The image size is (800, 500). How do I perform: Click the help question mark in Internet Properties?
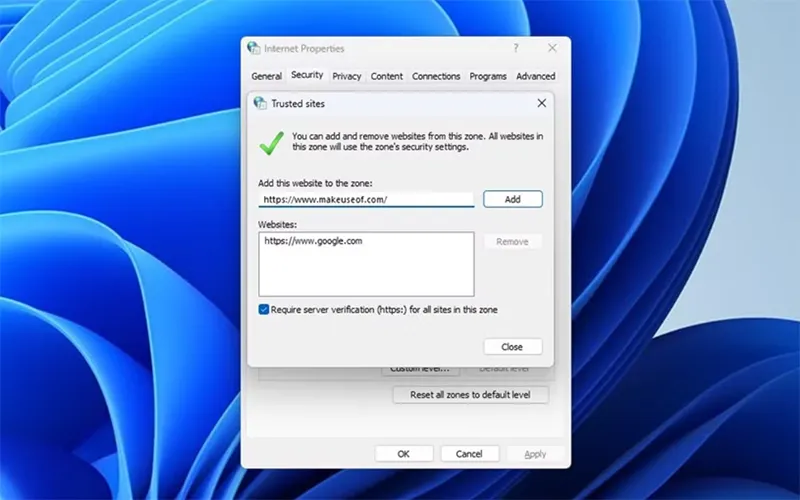tap(516, 48)
